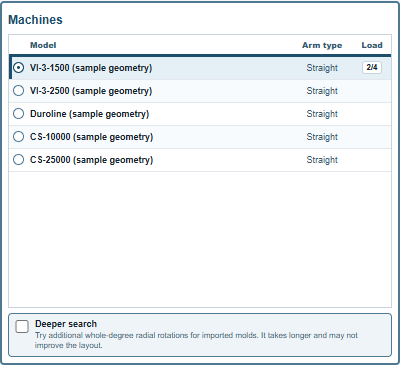Viewport: 400px width, 365px height.
Task: Enable the Deeper search checkbox
Action: click(x=22, y=326)
